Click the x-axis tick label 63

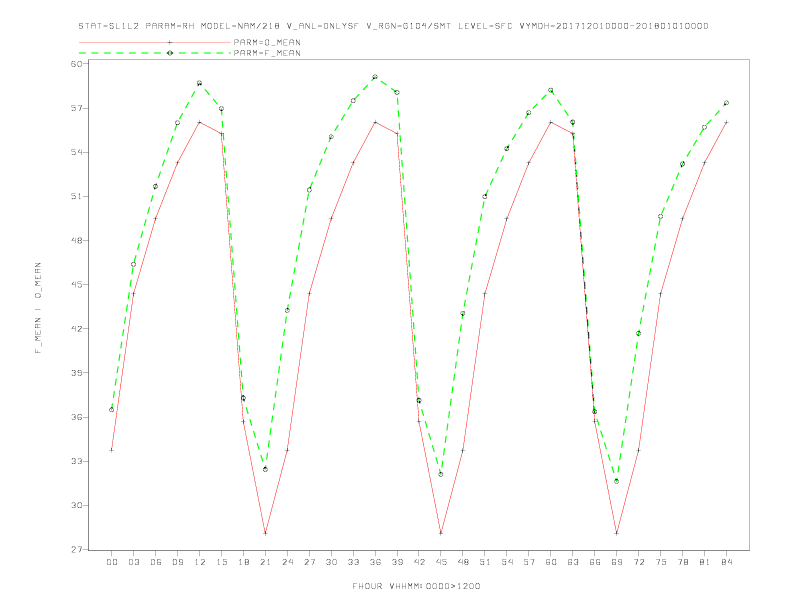click(x=573, y=562)
